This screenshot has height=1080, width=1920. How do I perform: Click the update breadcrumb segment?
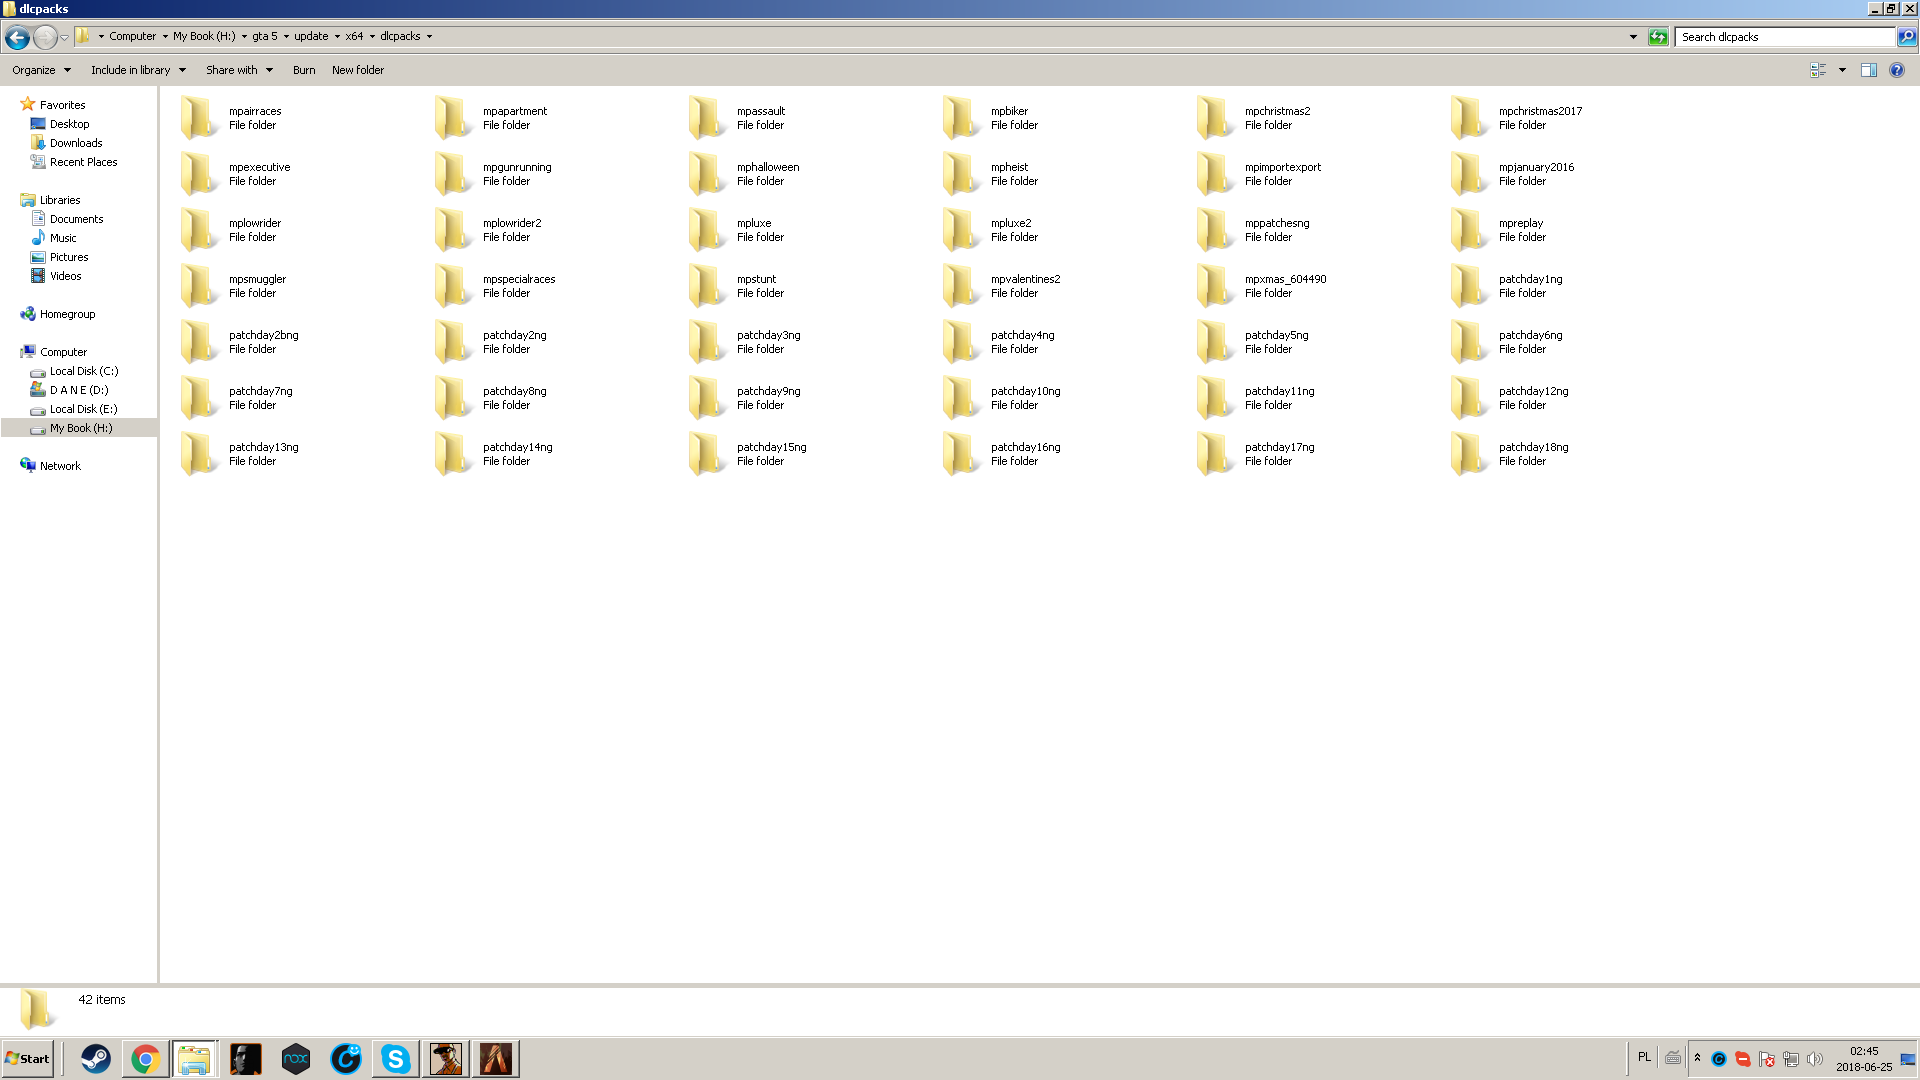pos(311,36)
